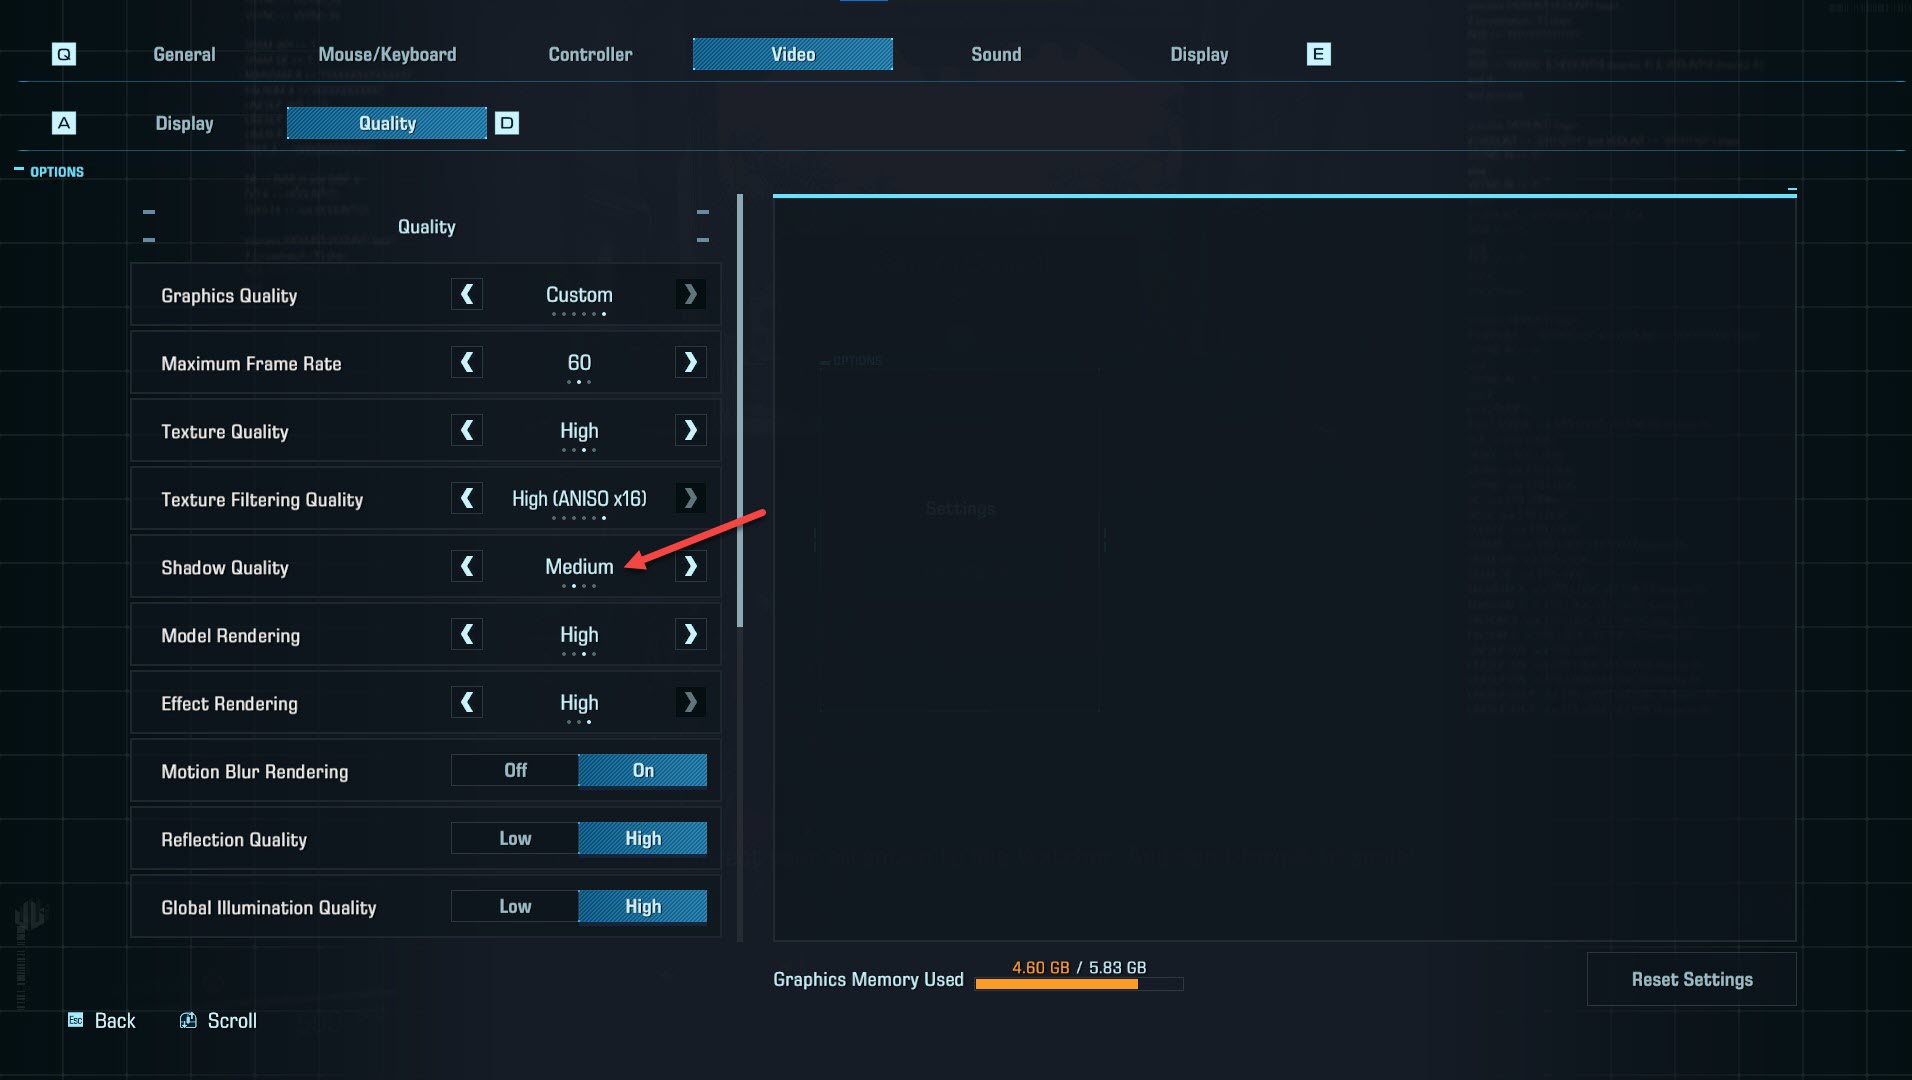Image resolution: width=1912 pixels, height=1080 pixels.
Task: Click the Scroll hint label
Action: [x=232, y=1020]
